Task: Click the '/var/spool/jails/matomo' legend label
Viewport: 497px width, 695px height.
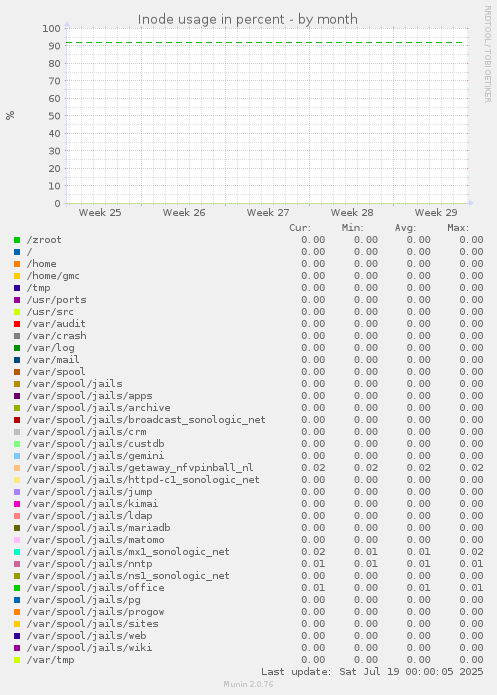Action: point(95,539)
